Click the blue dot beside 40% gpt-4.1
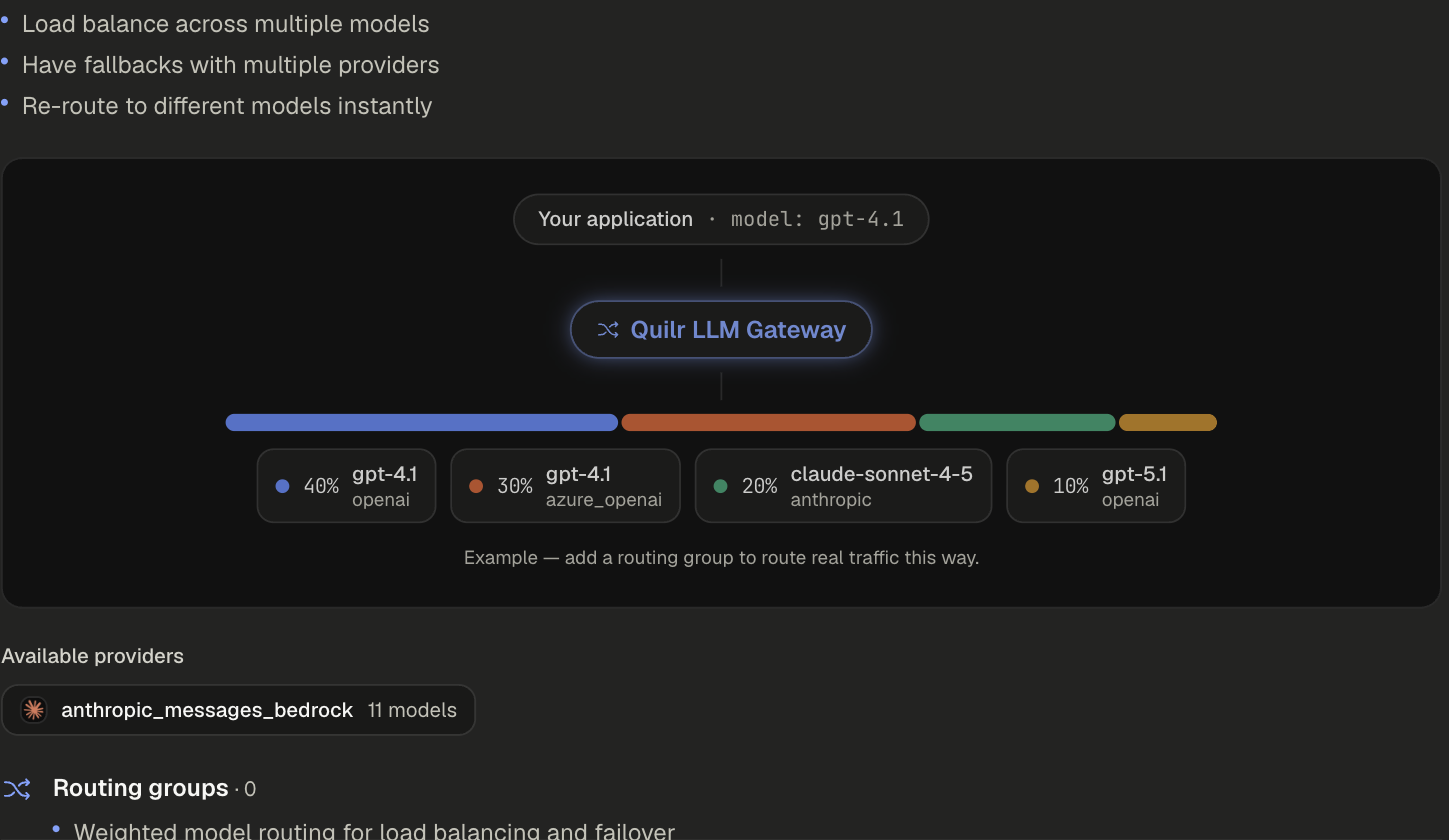The image size is (1449, 840). 282,486
